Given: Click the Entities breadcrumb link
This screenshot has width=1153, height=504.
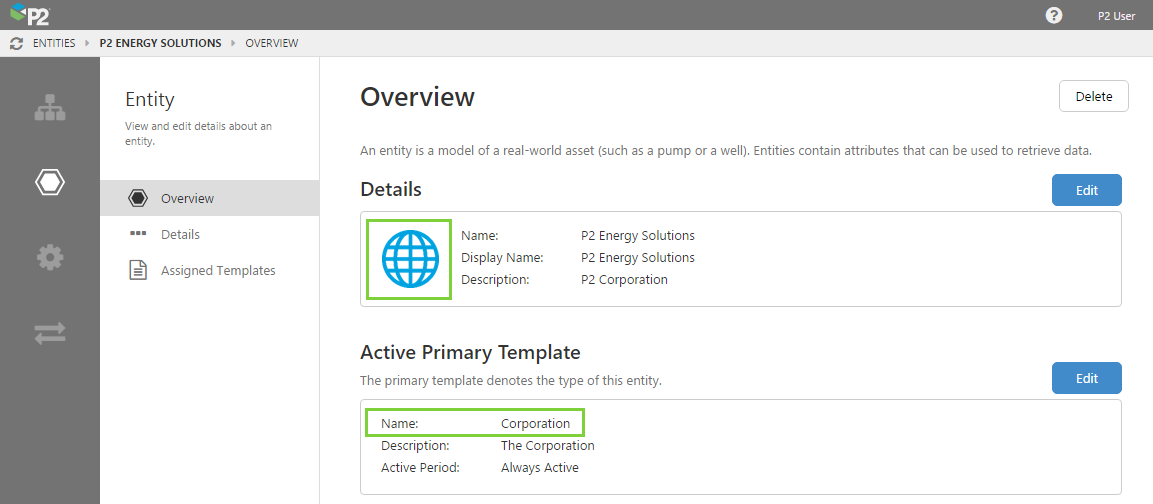Looking at the screenshot, I should [x=54, y=43].
